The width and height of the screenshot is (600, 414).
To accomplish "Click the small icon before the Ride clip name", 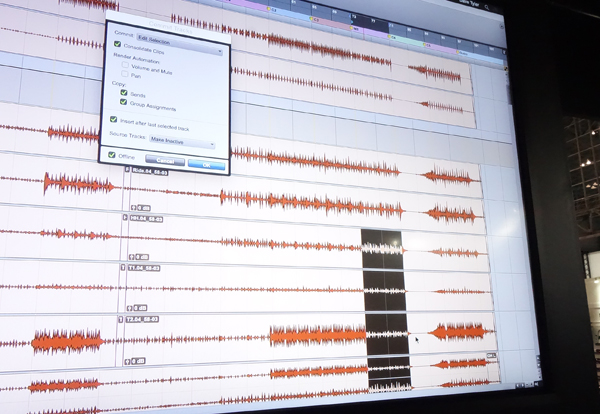I will click(x=127, y=170).
